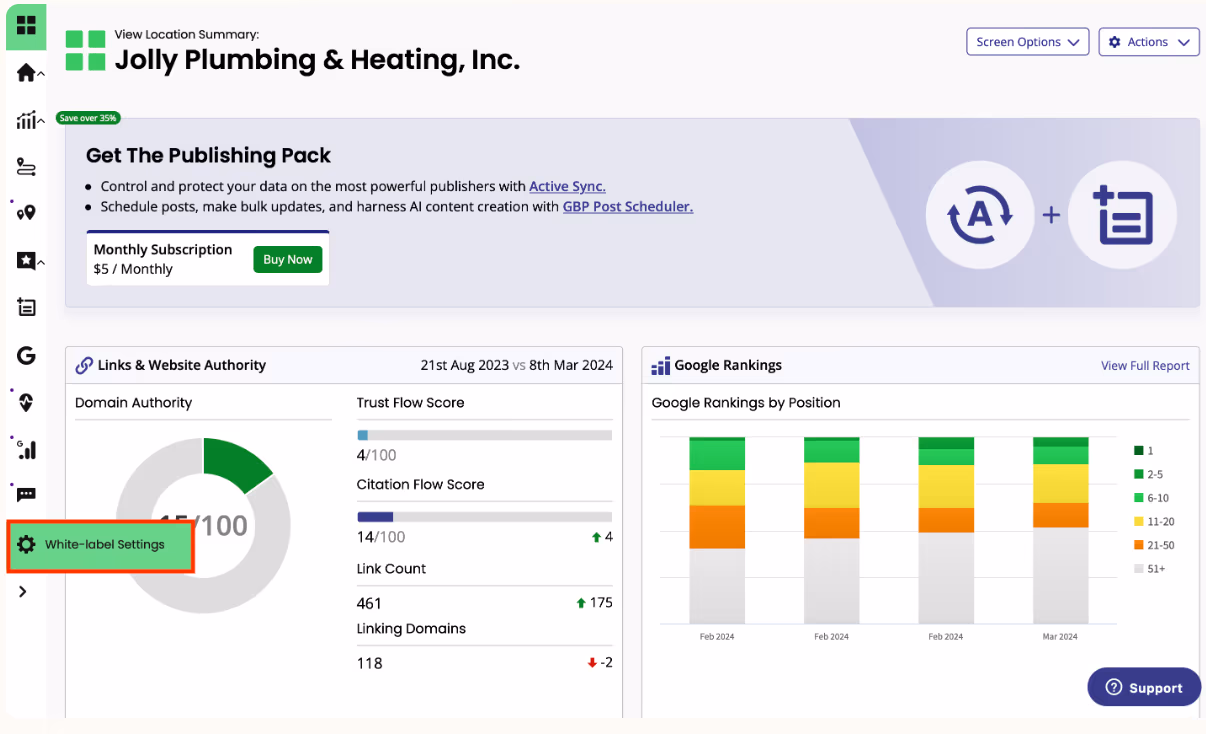Open the bar chart reports sidebar icon

pos(25,120)
